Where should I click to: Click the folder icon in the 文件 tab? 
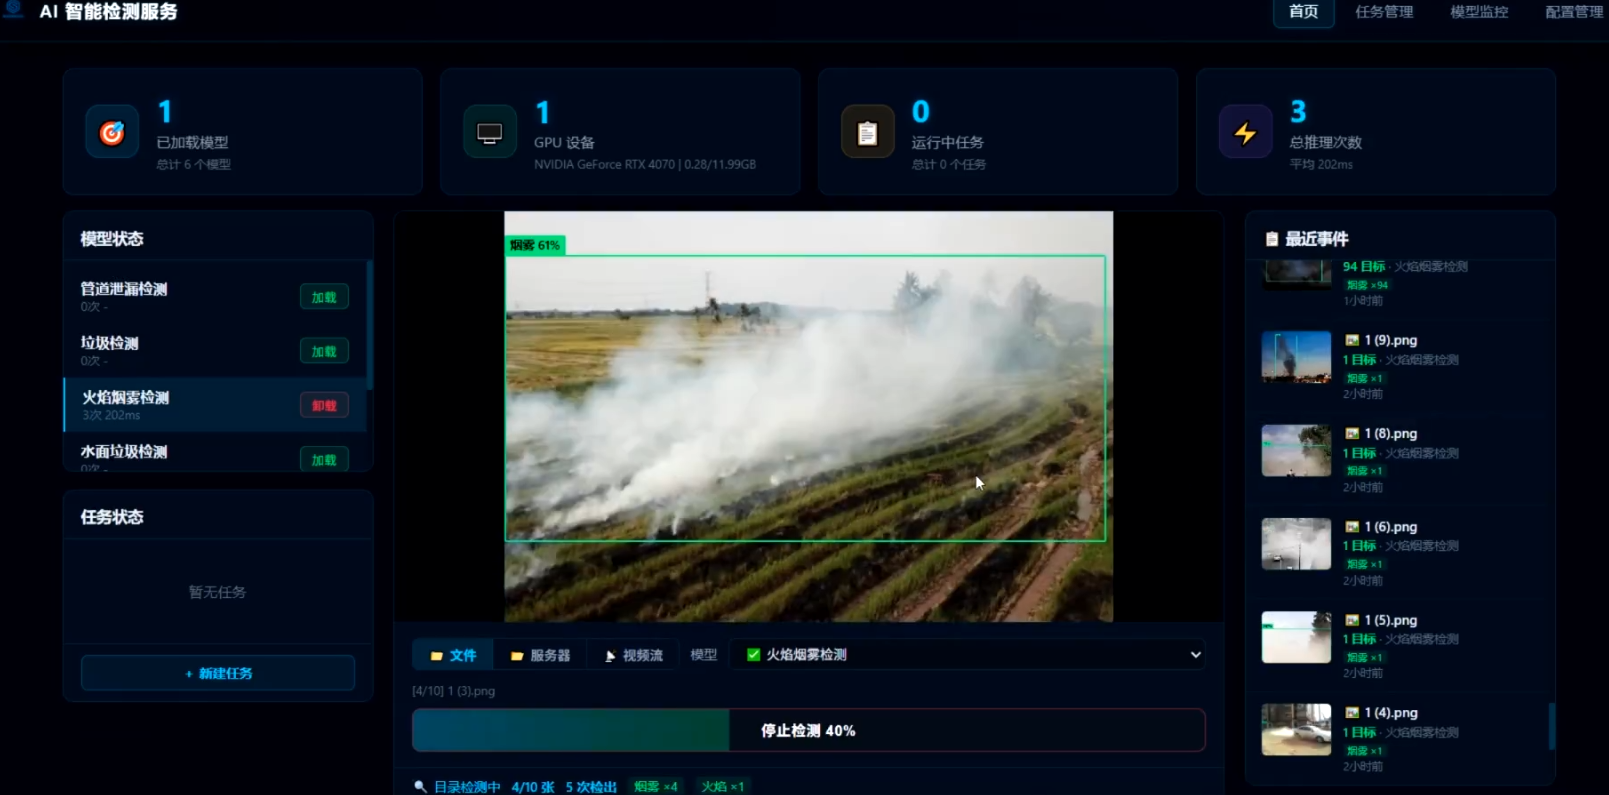tap(436, 656)
